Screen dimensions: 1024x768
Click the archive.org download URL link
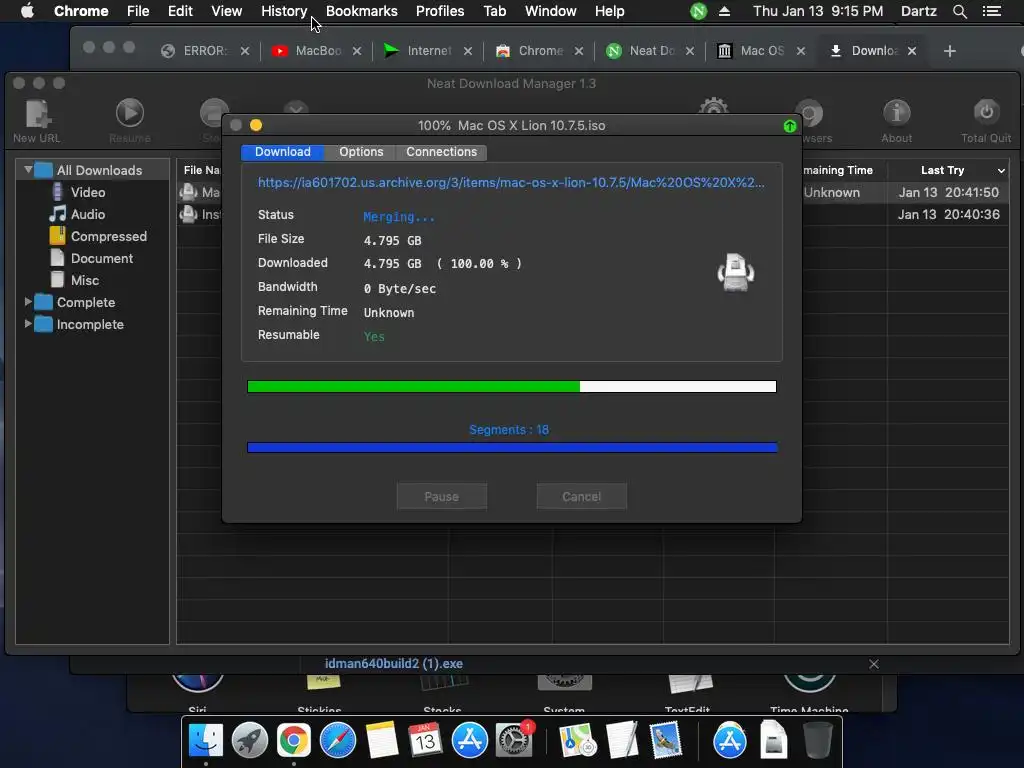[511, 183]
